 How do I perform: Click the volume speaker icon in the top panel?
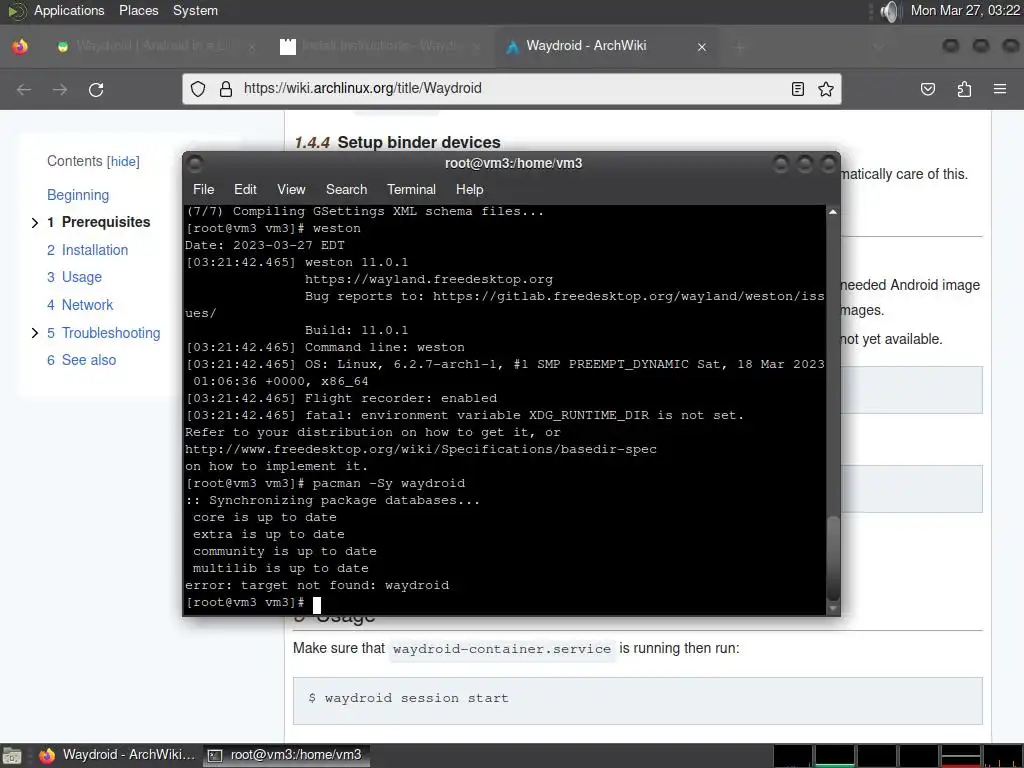pos(889,11)
